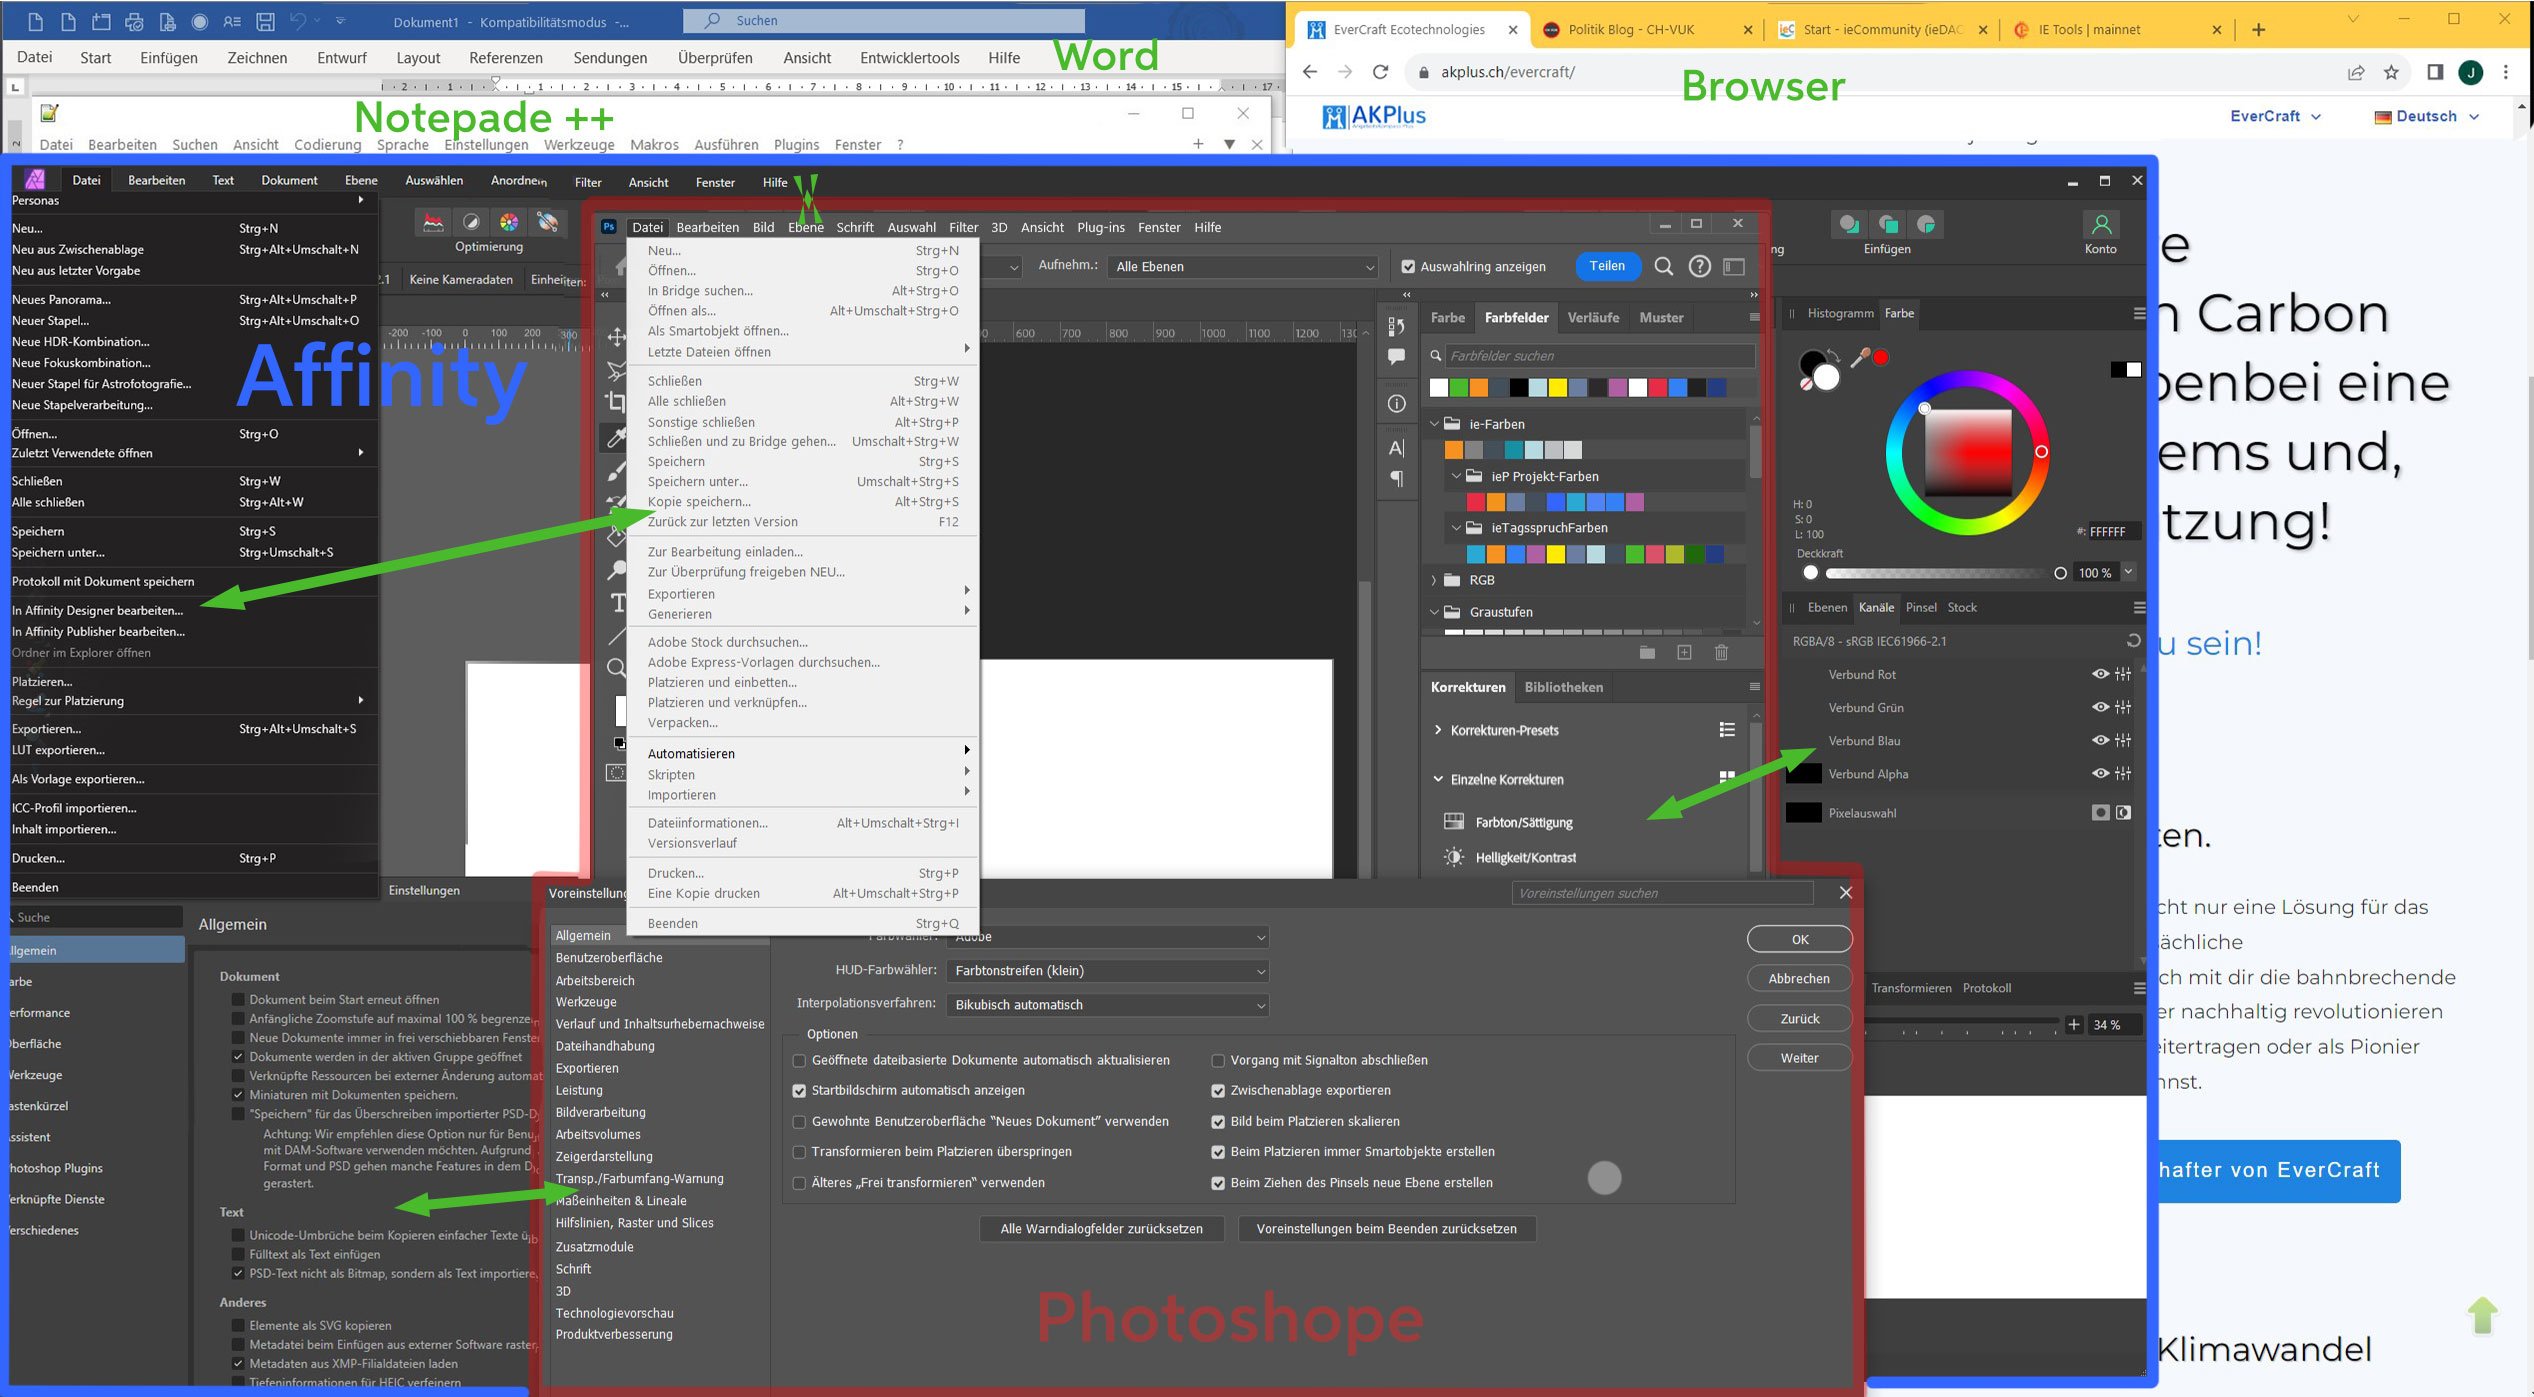Open the Photoshop Character panel icon
The image size is (2534, 1397).
coord(1397,447)
